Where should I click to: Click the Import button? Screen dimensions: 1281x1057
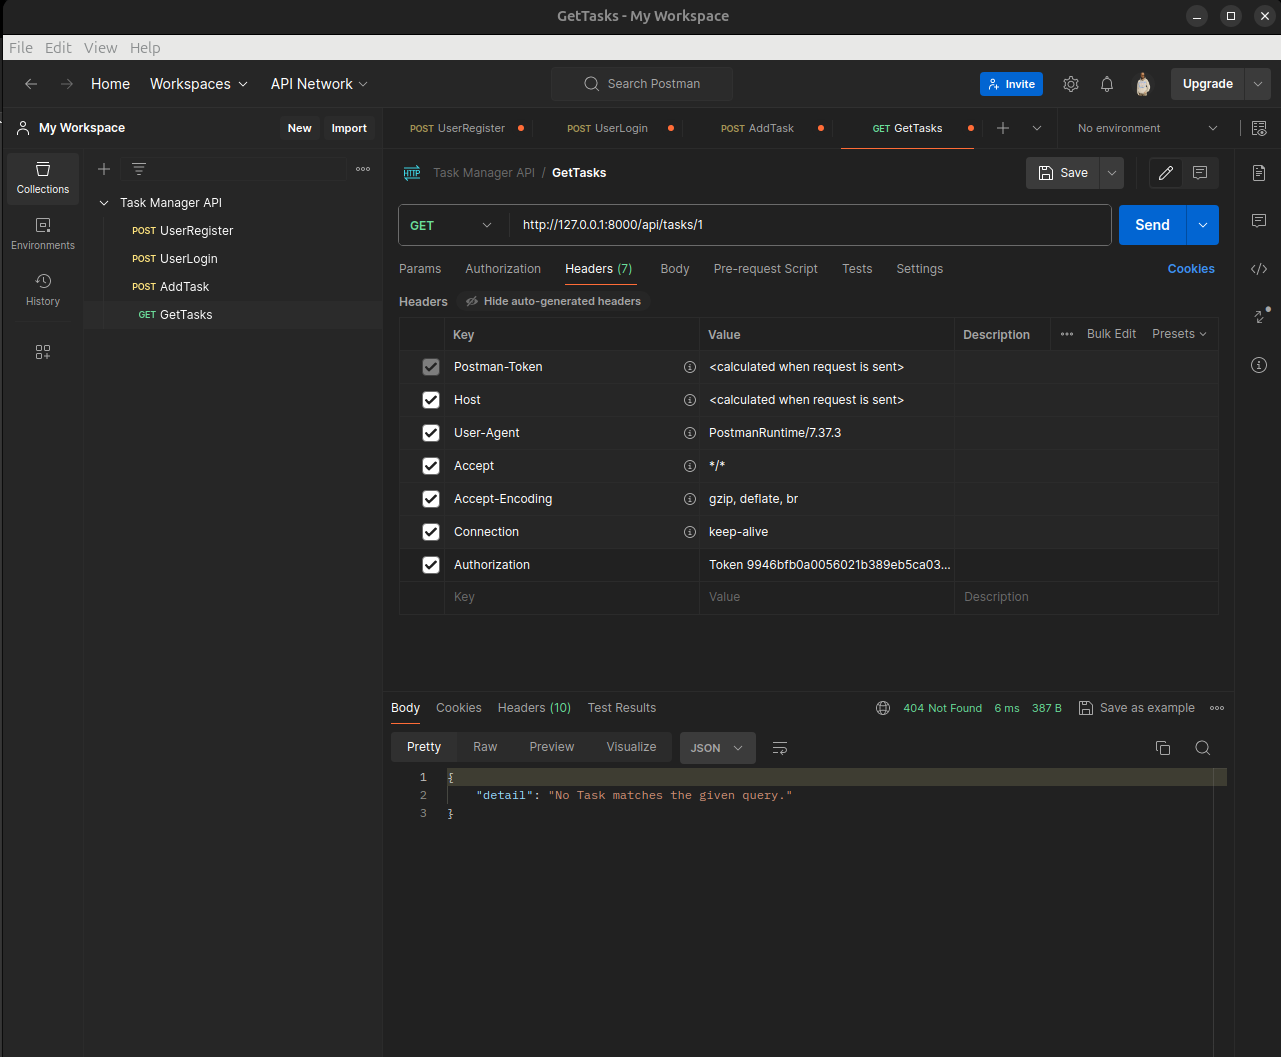(x=349, y=128)
